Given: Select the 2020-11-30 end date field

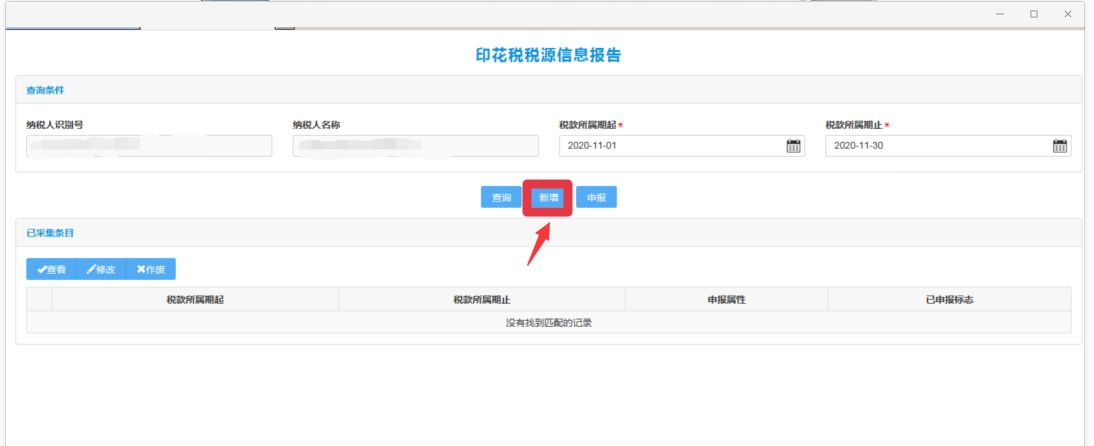Looking at the screenshot, I should (936, 146).
